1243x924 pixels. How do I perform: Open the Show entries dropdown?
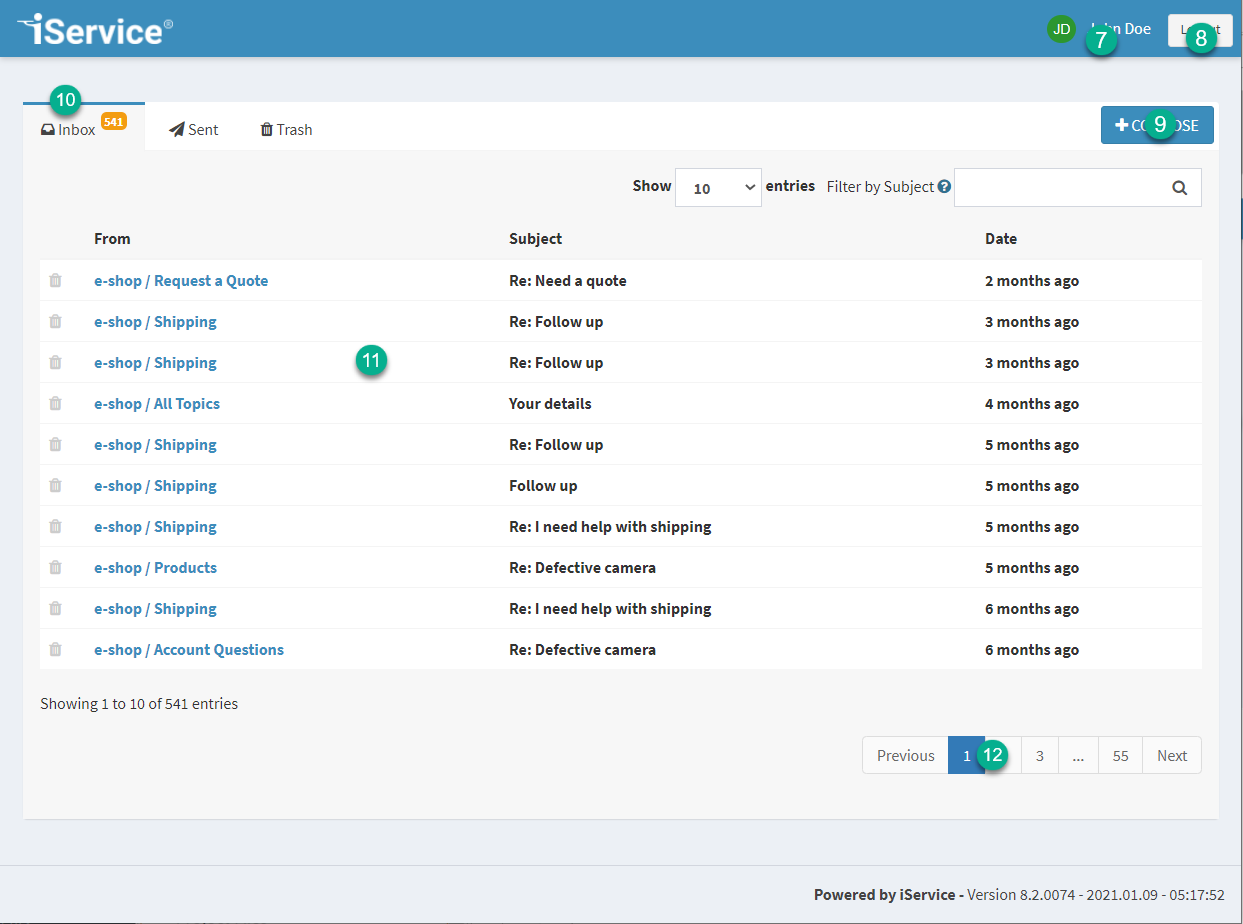click(718, 188)
